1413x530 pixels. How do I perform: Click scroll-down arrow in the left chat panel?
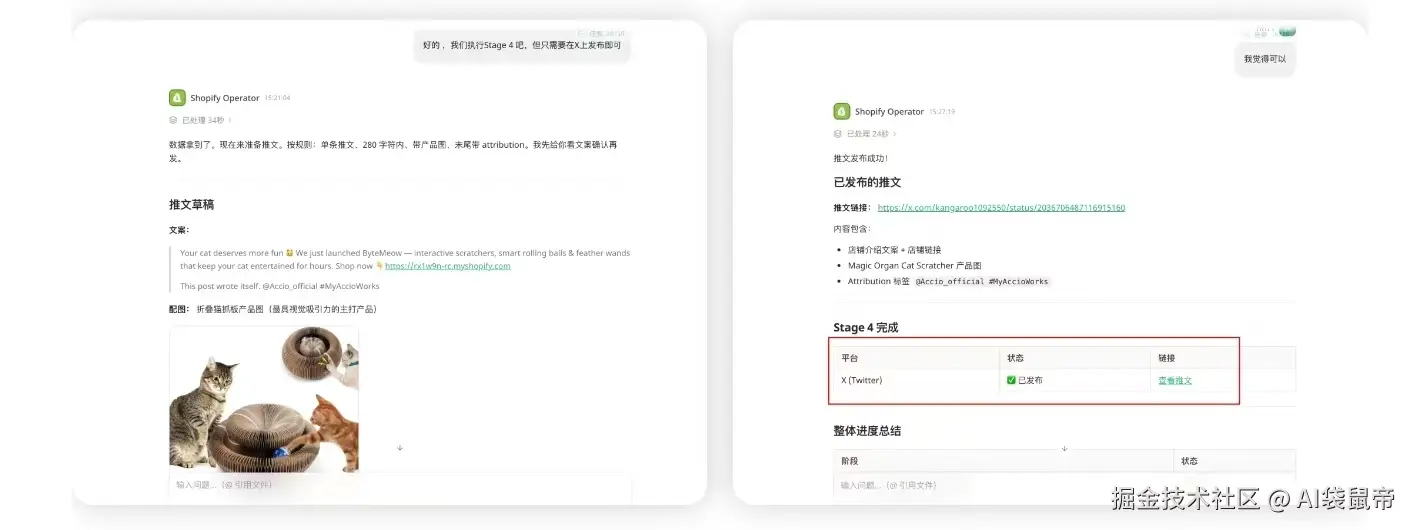tap(400, 448)
